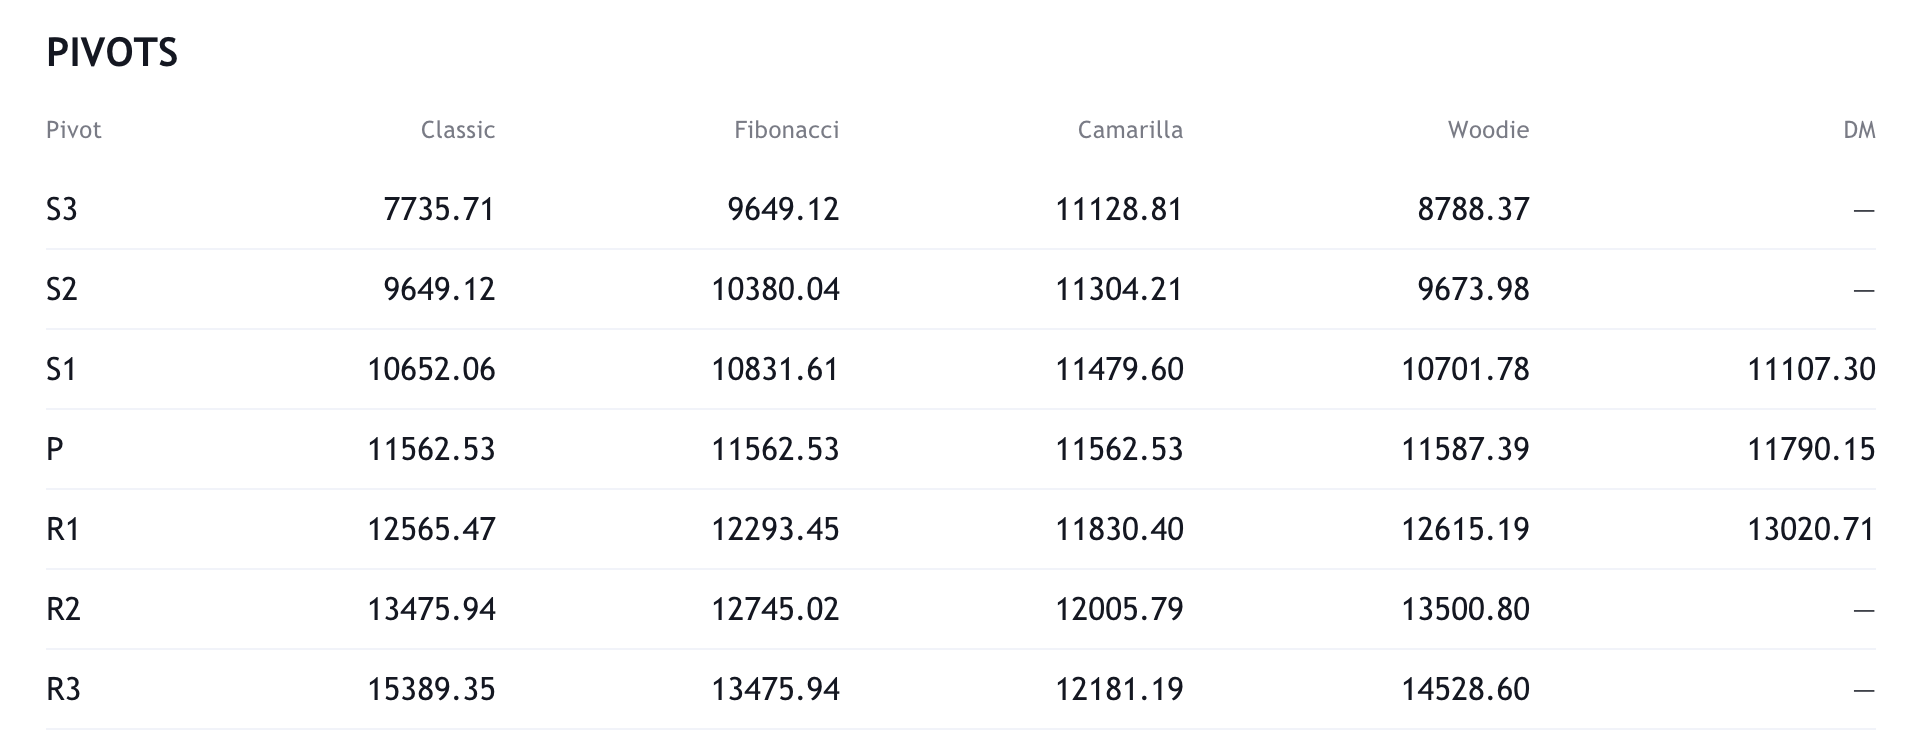The width and height of the screenshot is (1922, 756).
Task: Click the R3 row label
Action: (x=63, y=690)
